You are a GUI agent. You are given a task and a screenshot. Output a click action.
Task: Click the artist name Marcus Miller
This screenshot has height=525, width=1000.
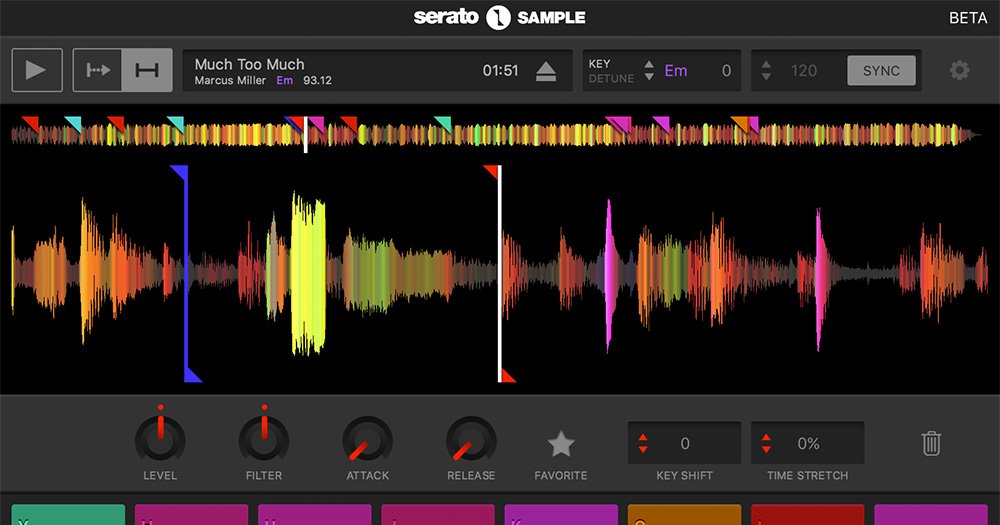tap(230, 80)
